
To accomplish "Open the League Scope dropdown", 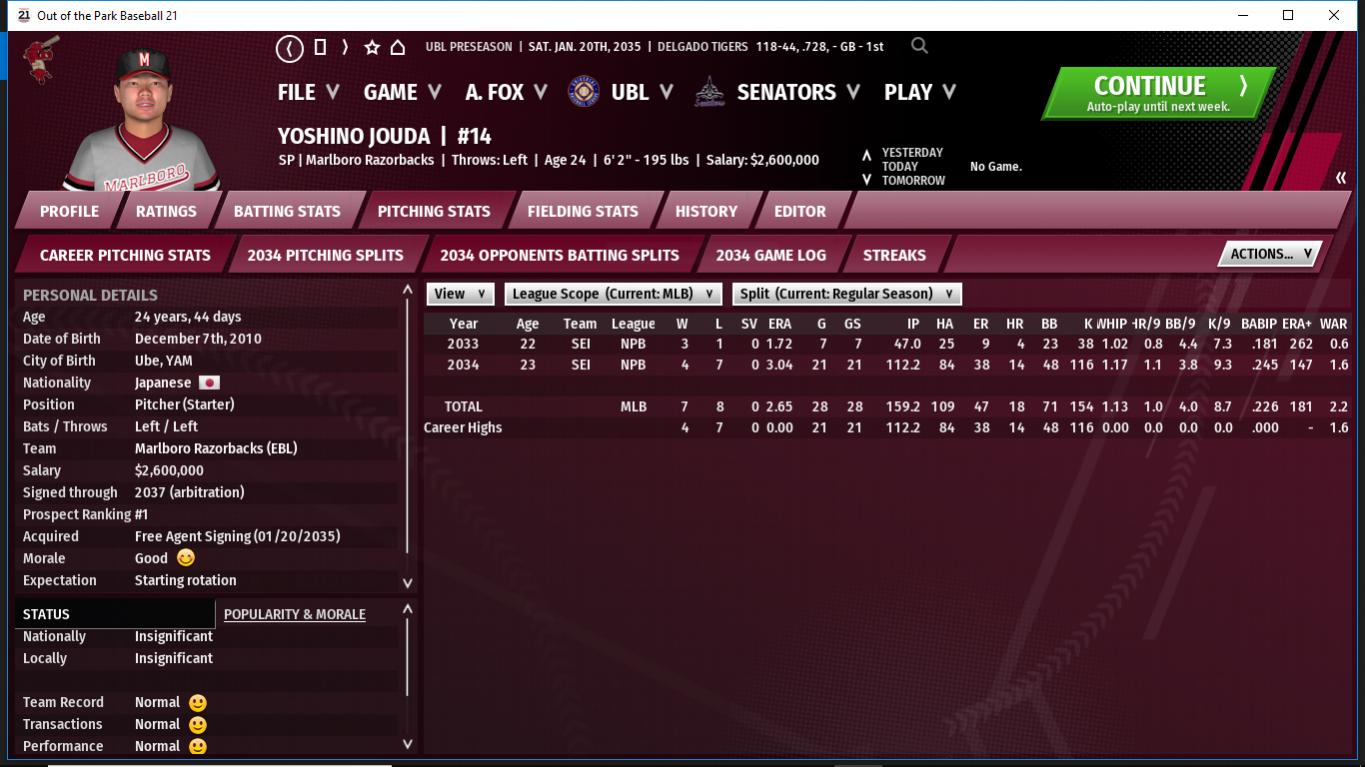I will (613, 294).
